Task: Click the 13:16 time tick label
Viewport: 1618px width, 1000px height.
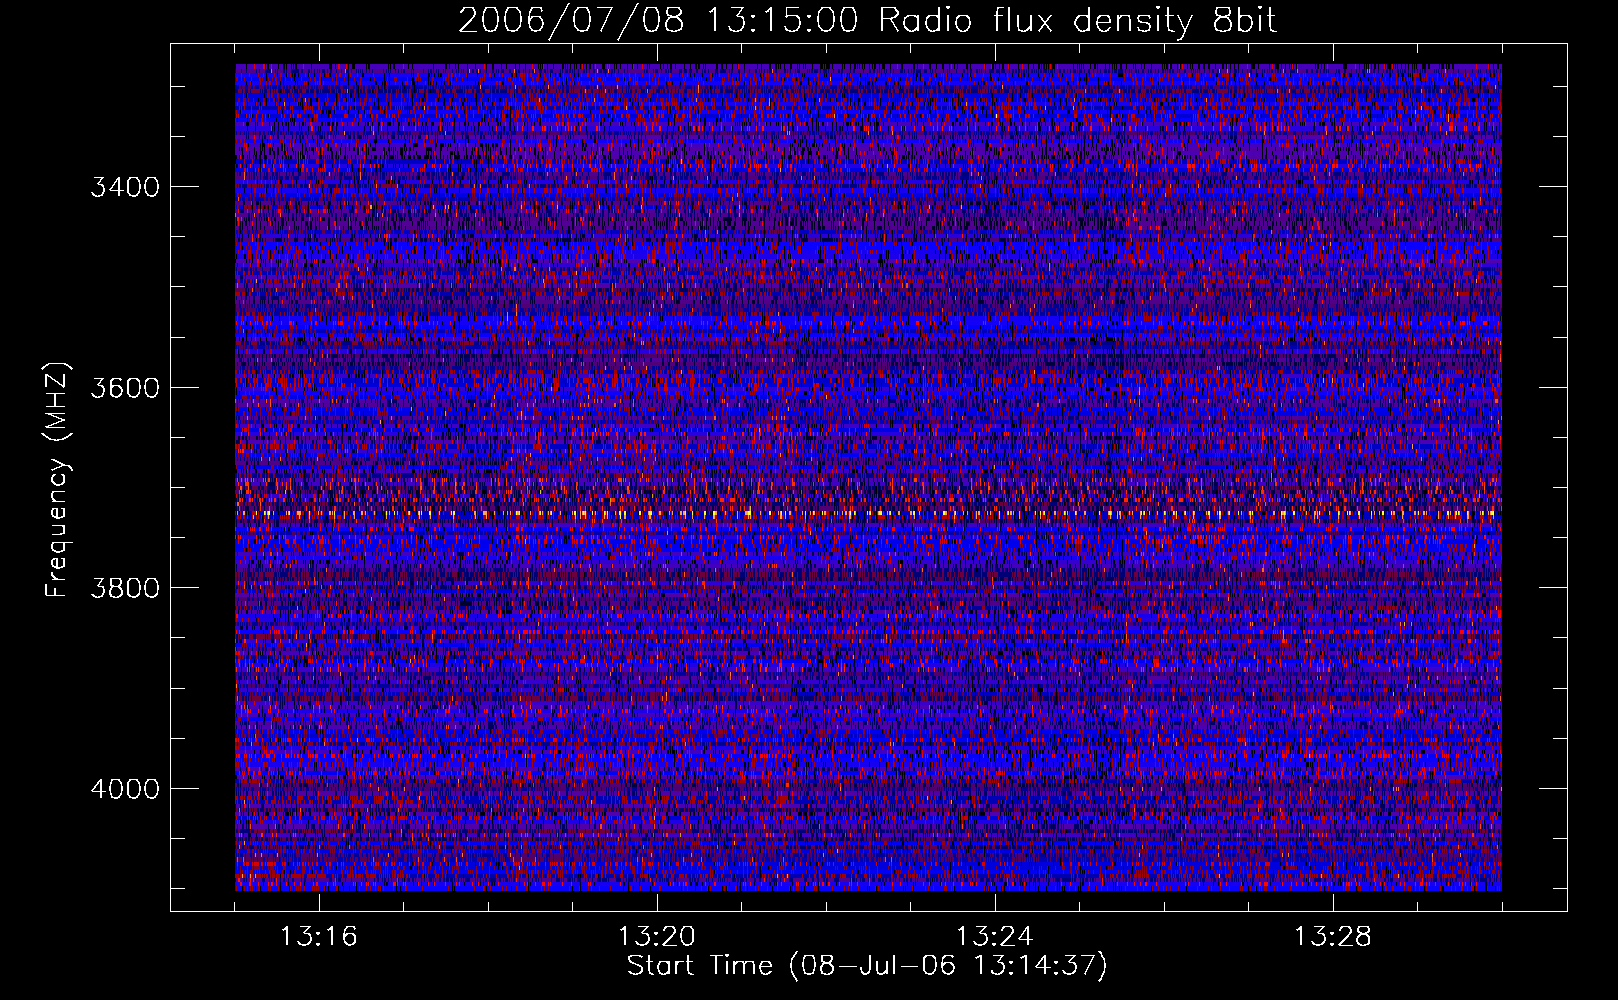Action: click(319, 937)
